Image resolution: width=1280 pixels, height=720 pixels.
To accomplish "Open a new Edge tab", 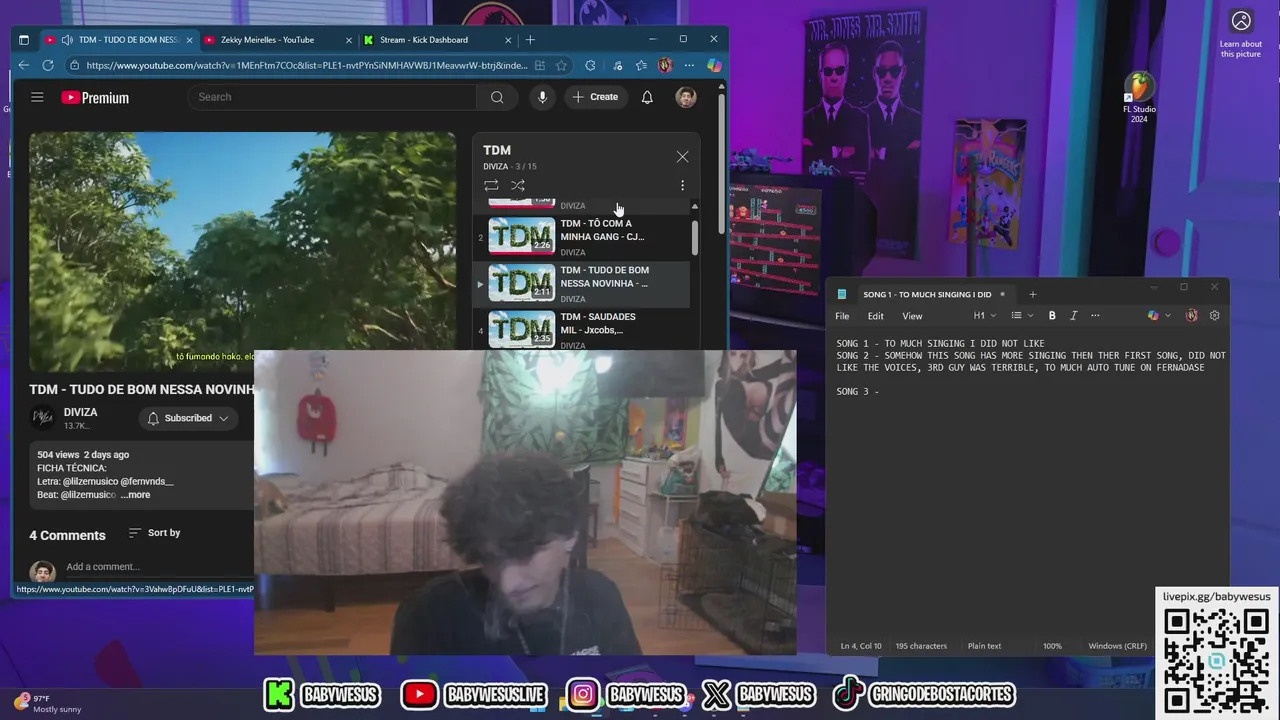I will tap(530, 40).
